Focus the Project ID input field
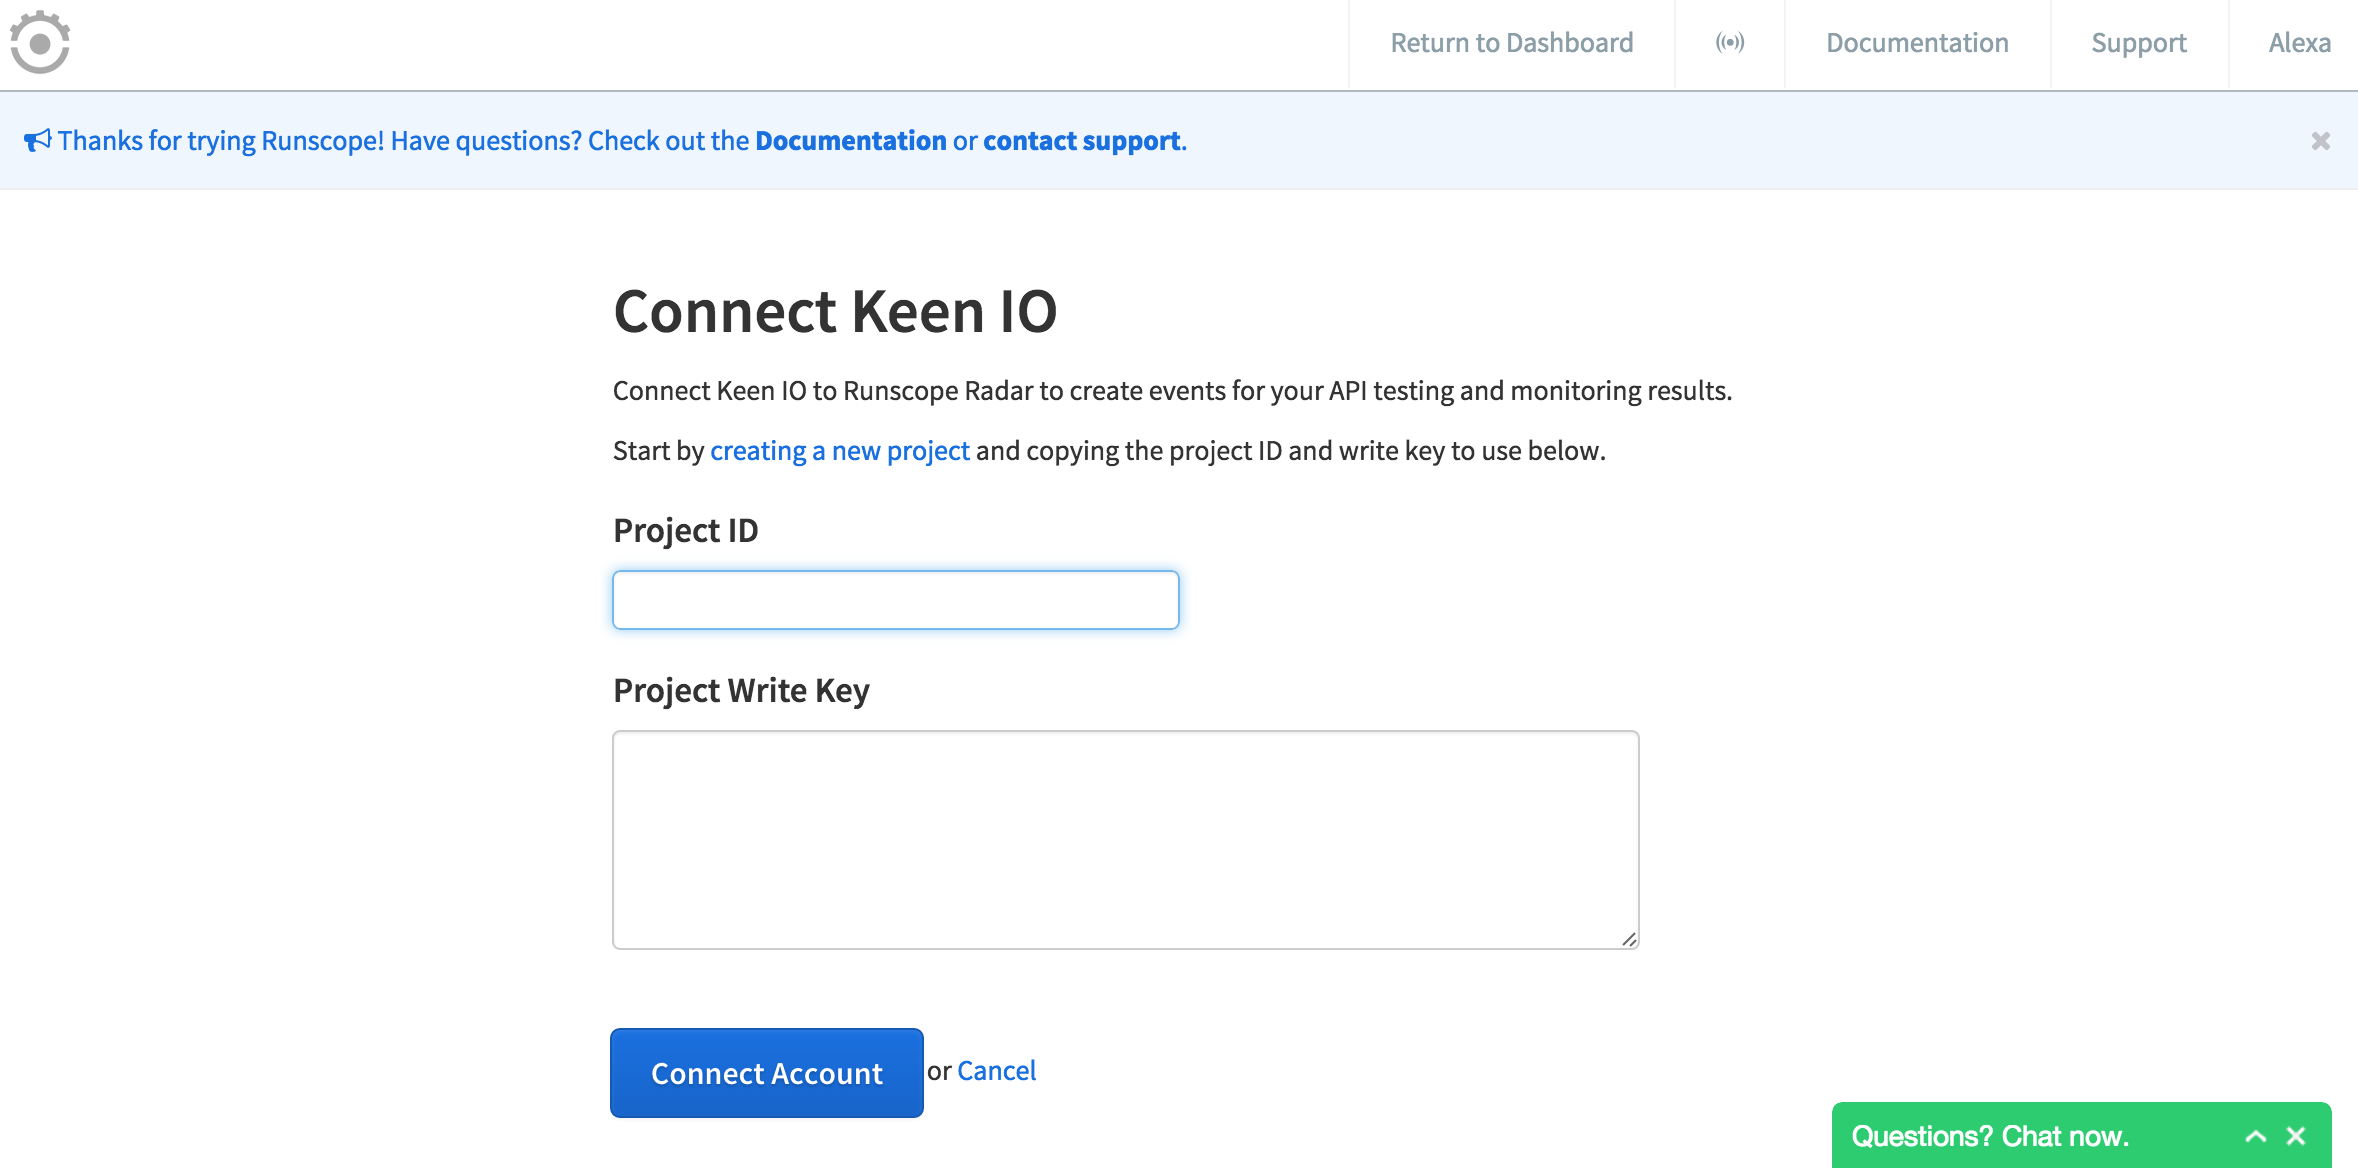This screenshot has height=1168, width=2358. pyautogui.click(x=896, y=600)
